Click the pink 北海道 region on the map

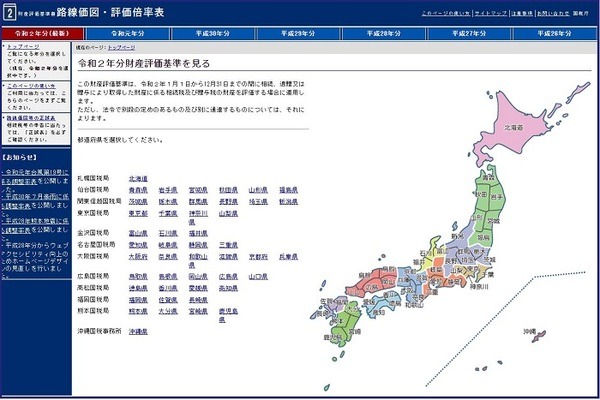(x=514, y=127)
